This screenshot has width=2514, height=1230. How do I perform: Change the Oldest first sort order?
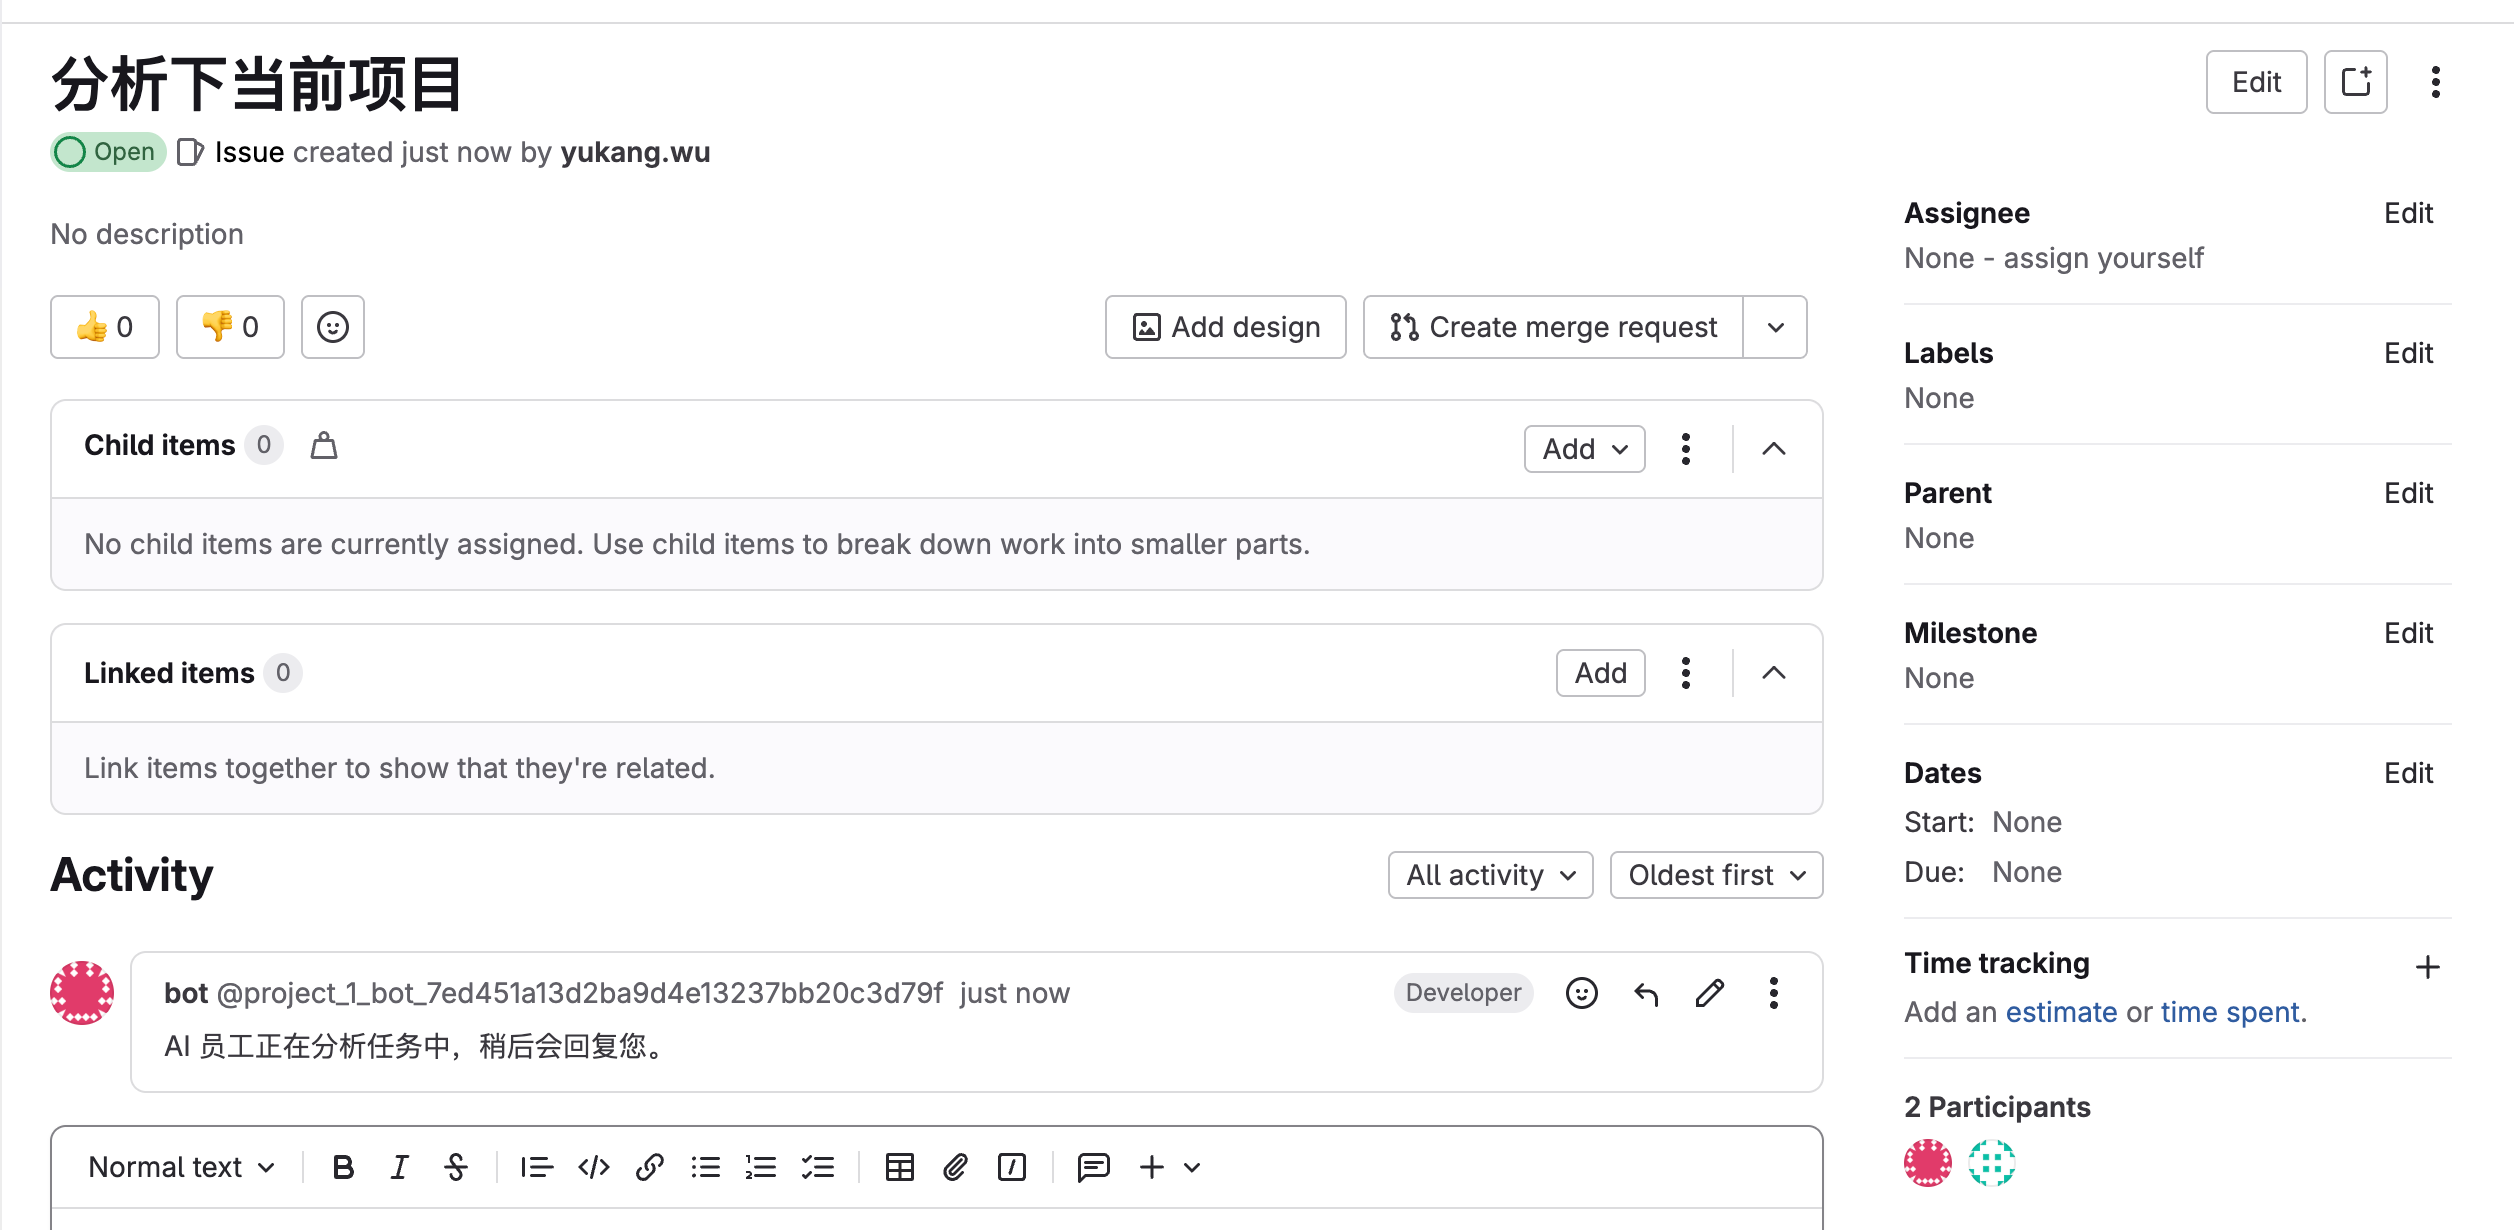[1716, 875]
